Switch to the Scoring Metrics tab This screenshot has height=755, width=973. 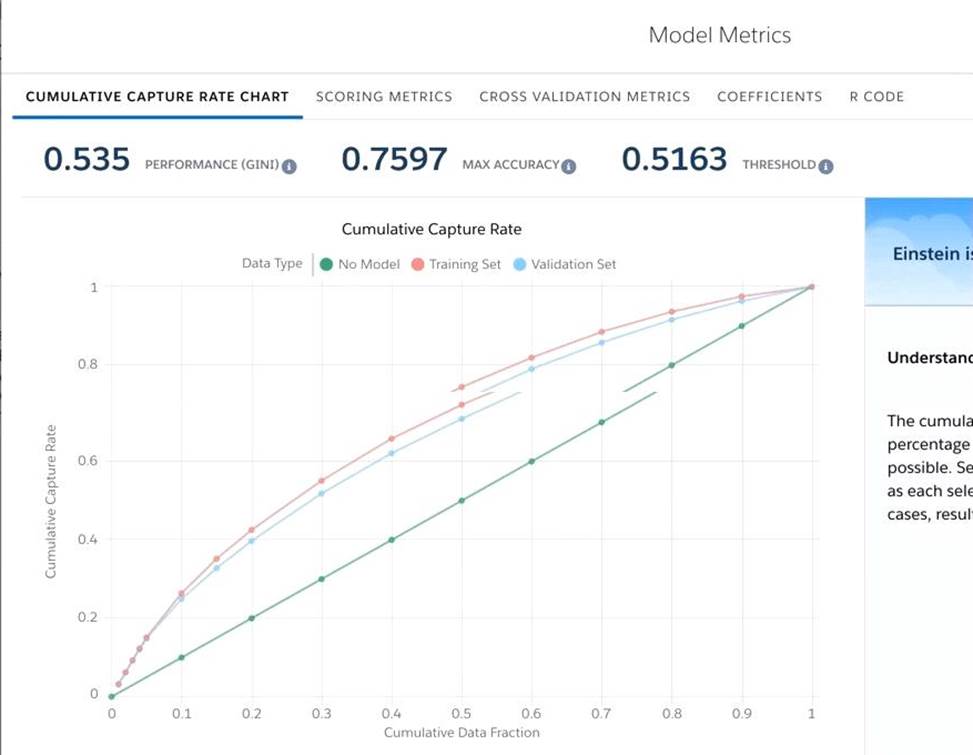384,97
